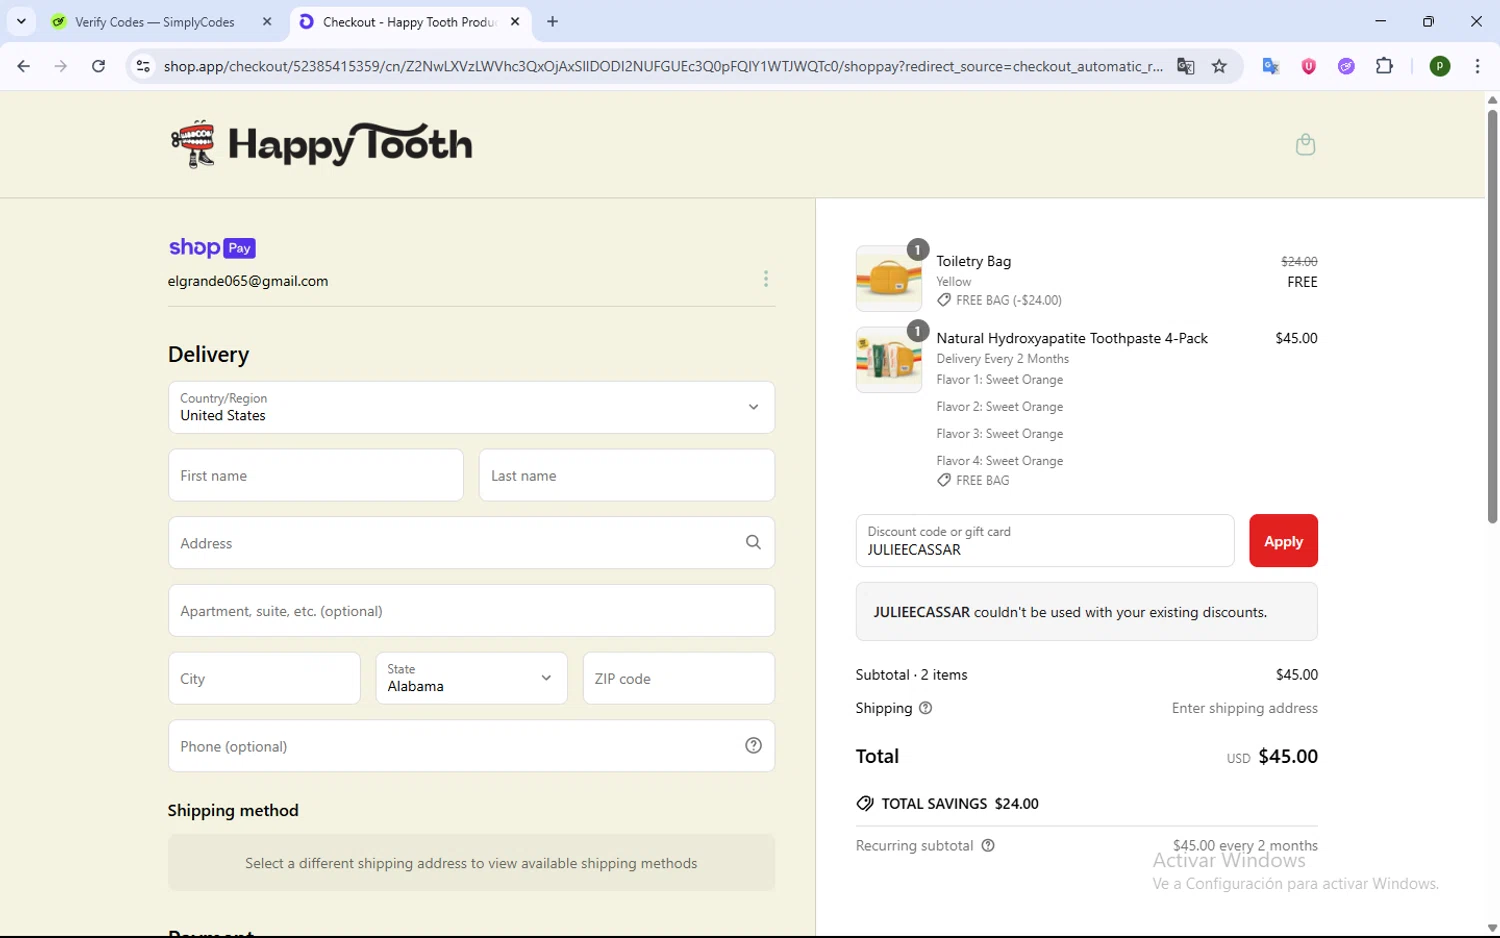This screenshot has width=1500, height=938.
Task: Click the Toiletry Bag product thumbnail
Action: (x=889, y=279)
